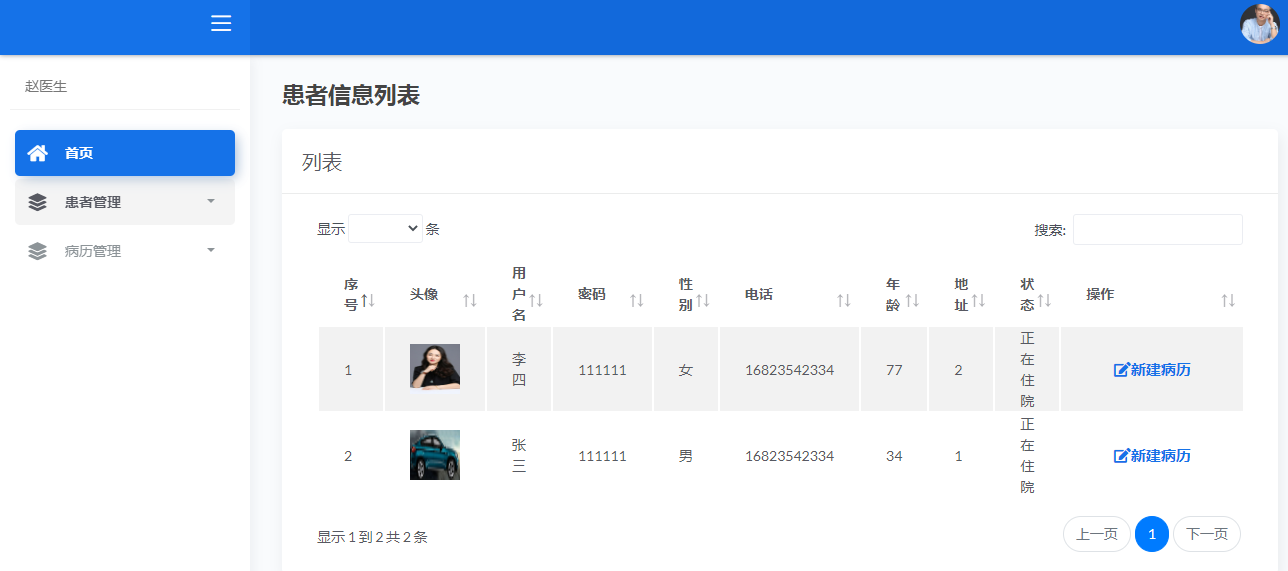Image resolution: width=1288 pixels, height=571 pixels.
Task: Click 新建病历 link for 张三
Action: (x=1152, y=456)
